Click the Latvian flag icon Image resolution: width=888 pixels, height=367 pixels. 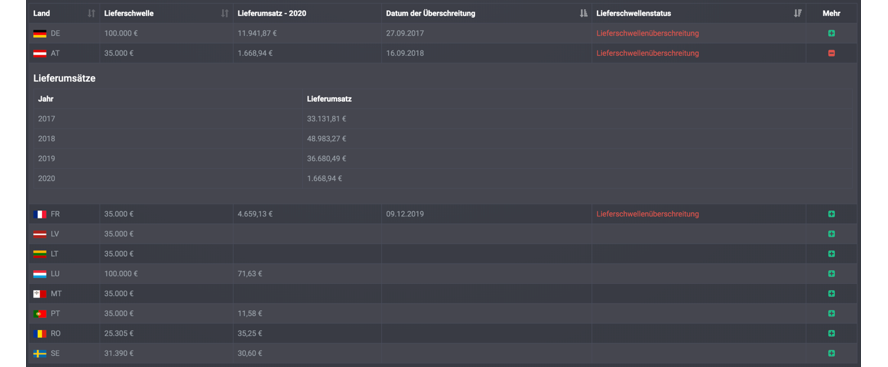[x=40, y=234]
